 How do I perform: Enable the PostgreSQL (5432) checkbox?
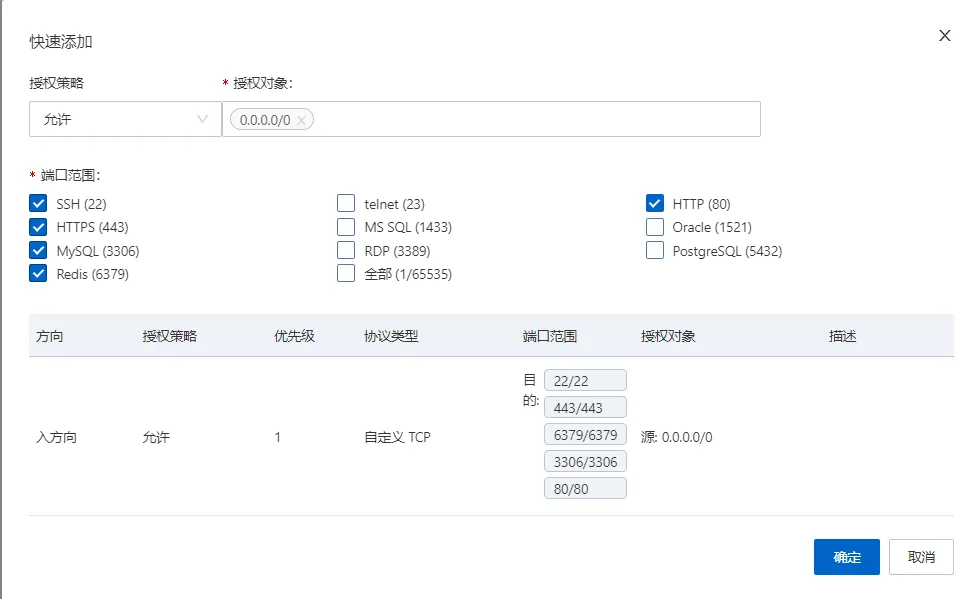[655, 251]
